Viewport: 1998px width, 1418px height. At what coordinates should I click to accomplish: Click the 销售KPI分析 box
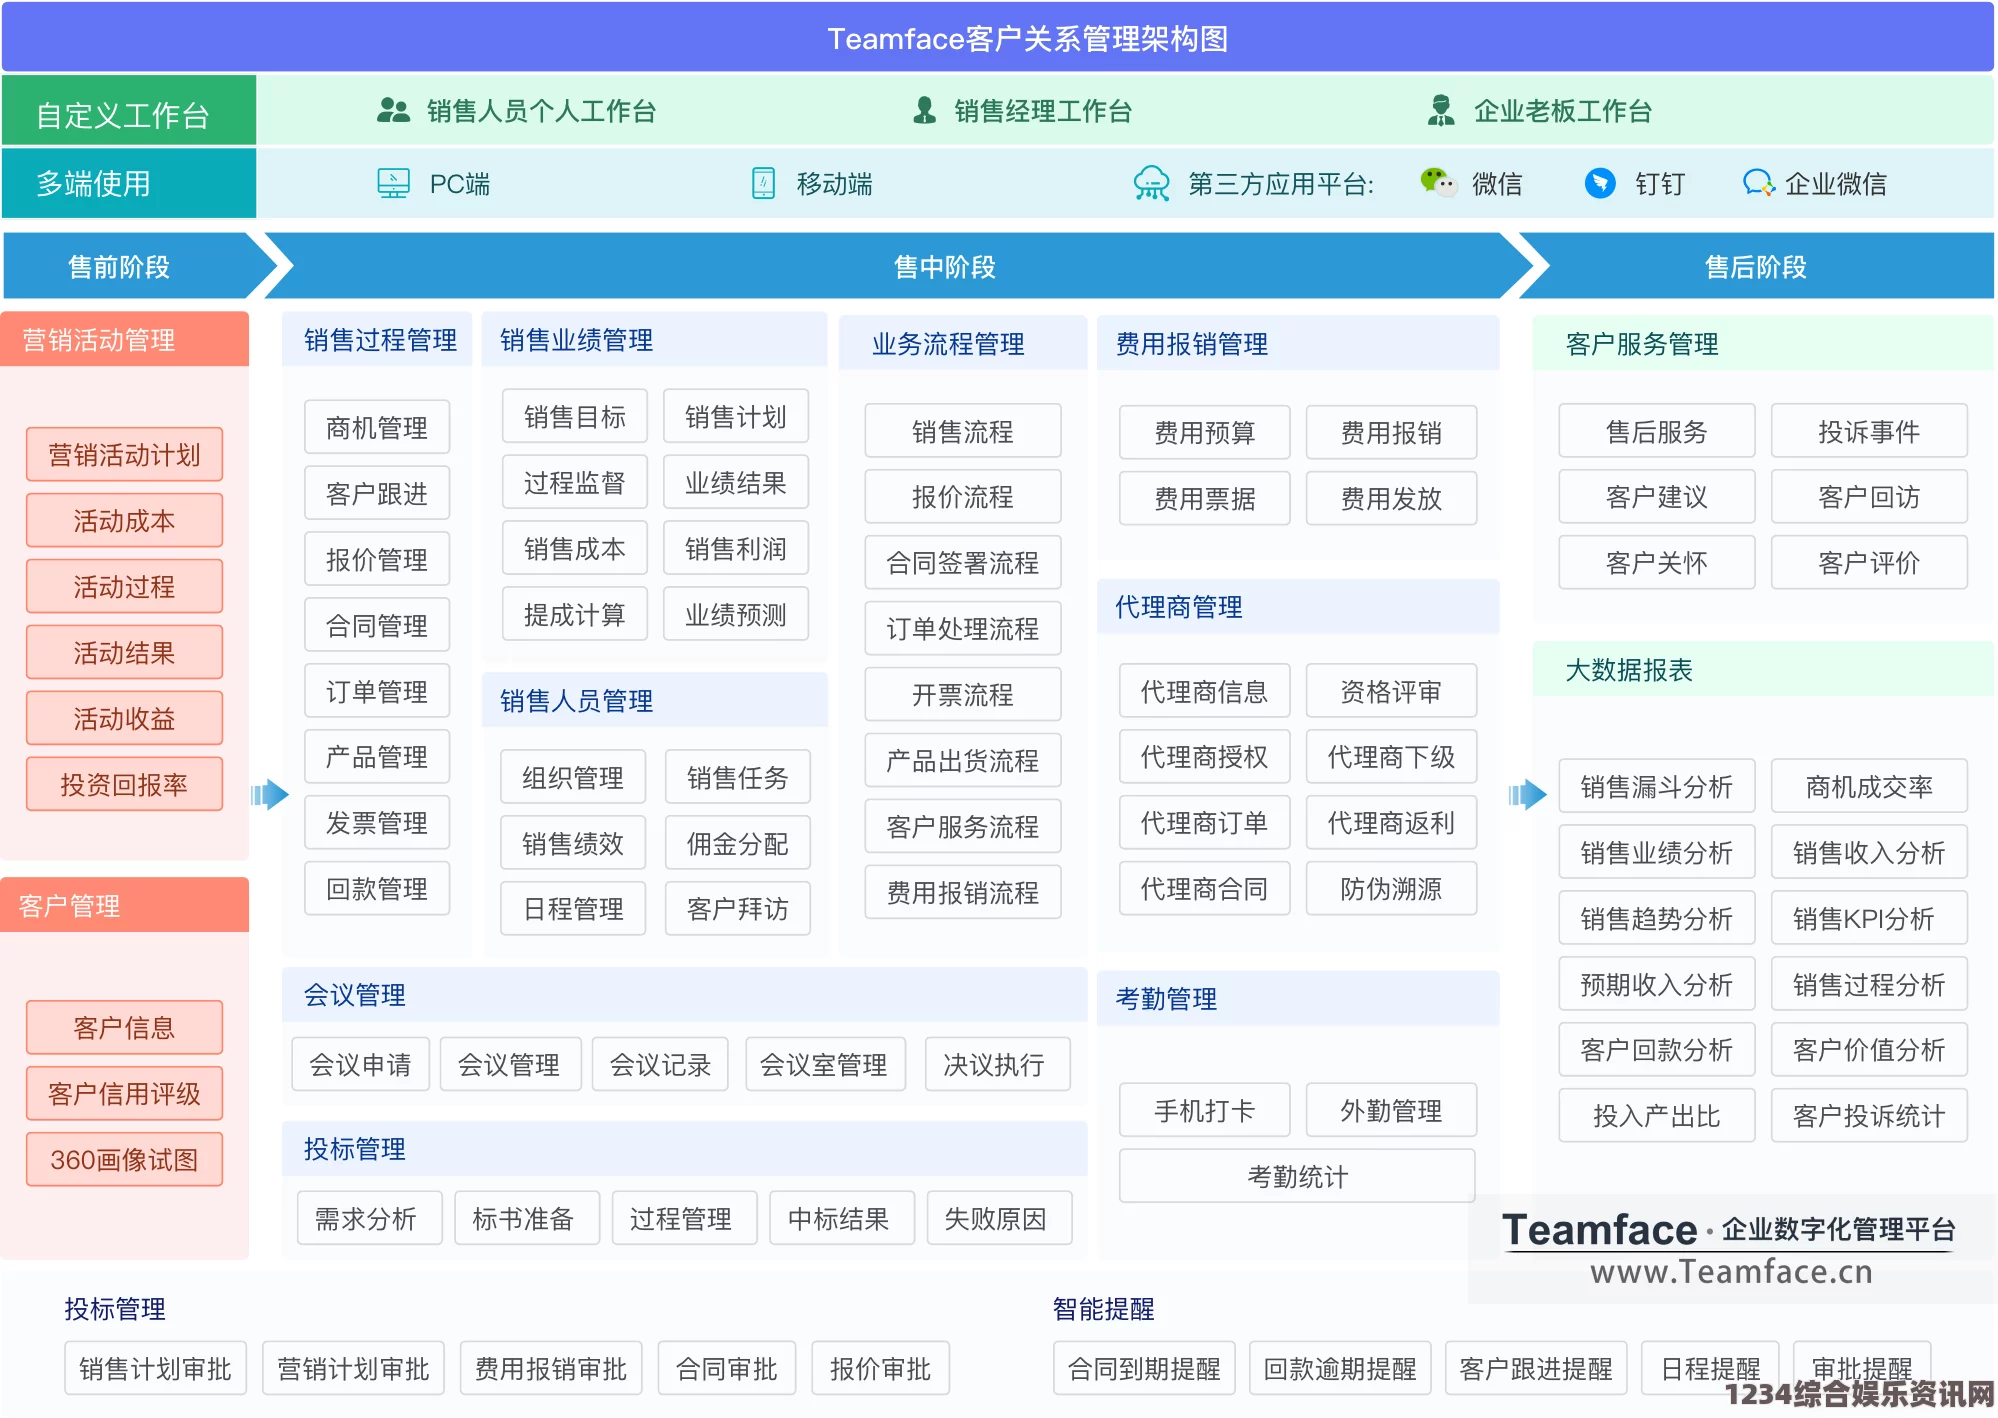point(1869,918)
